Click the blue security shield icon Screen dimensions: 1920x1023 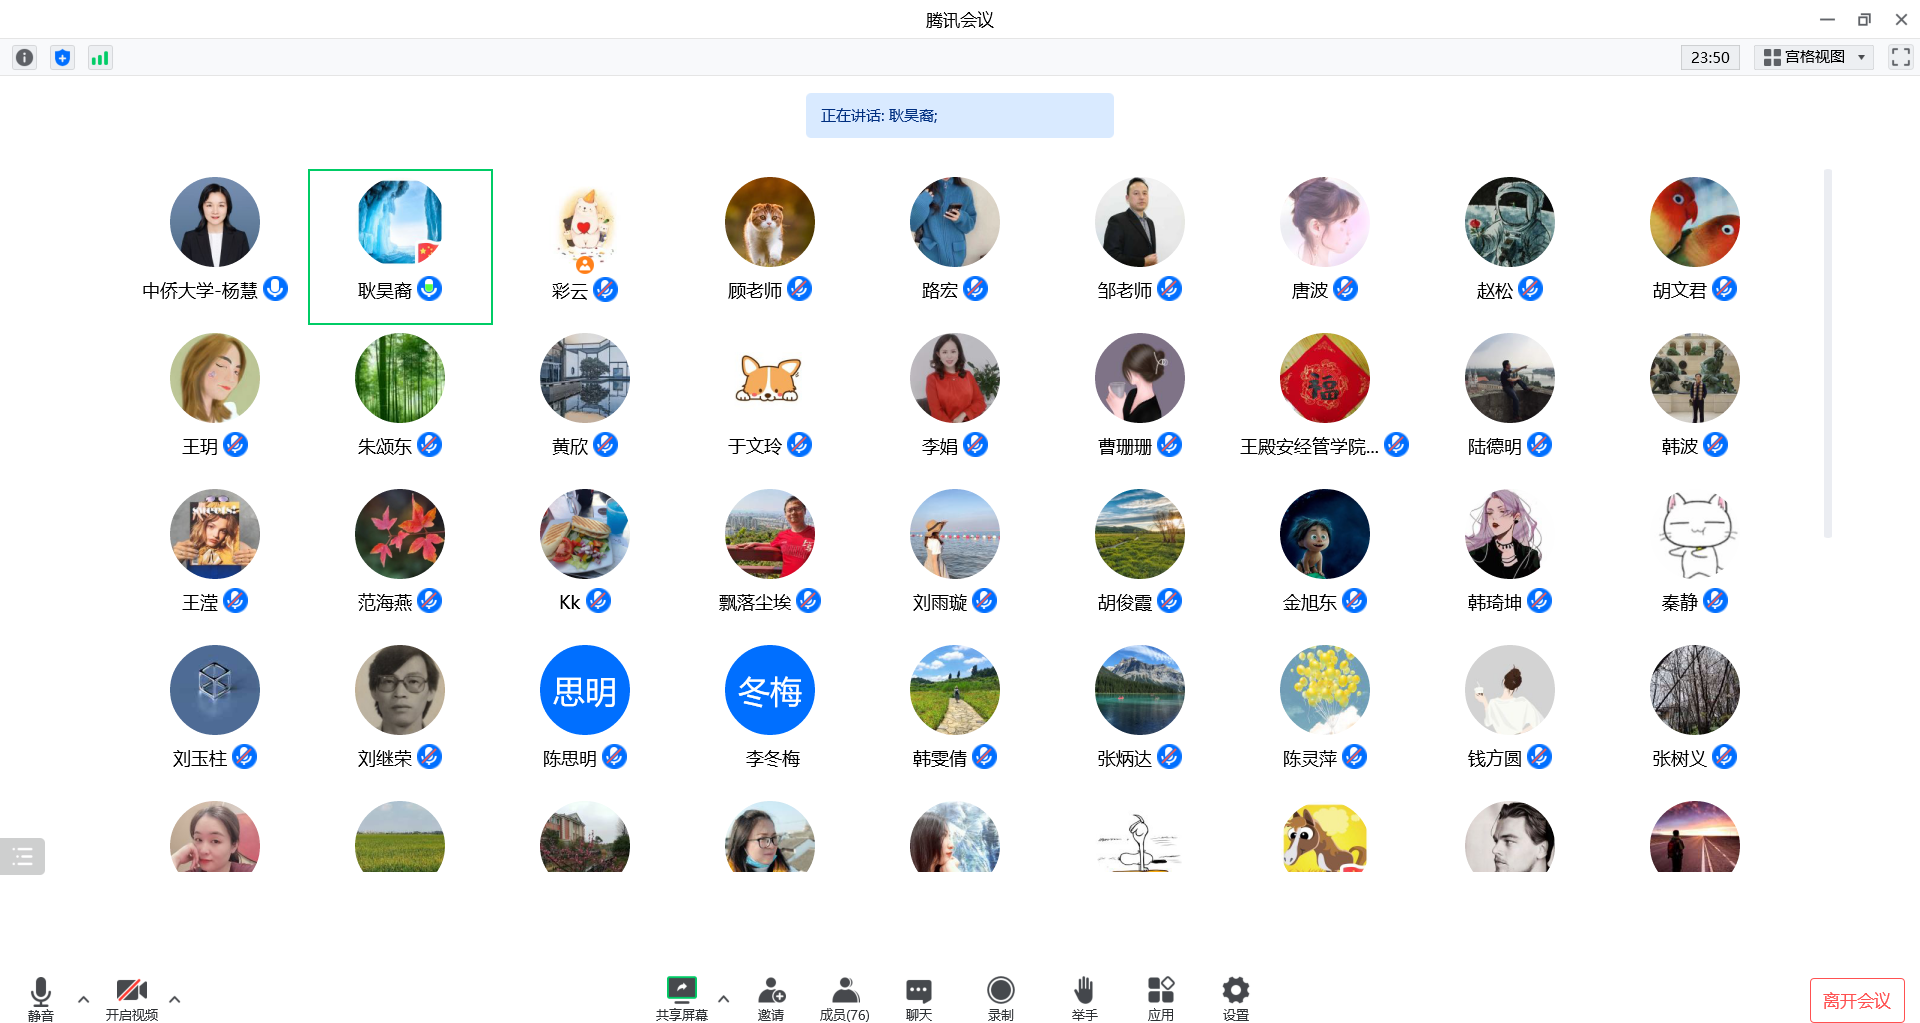click(x=62, y=58)
